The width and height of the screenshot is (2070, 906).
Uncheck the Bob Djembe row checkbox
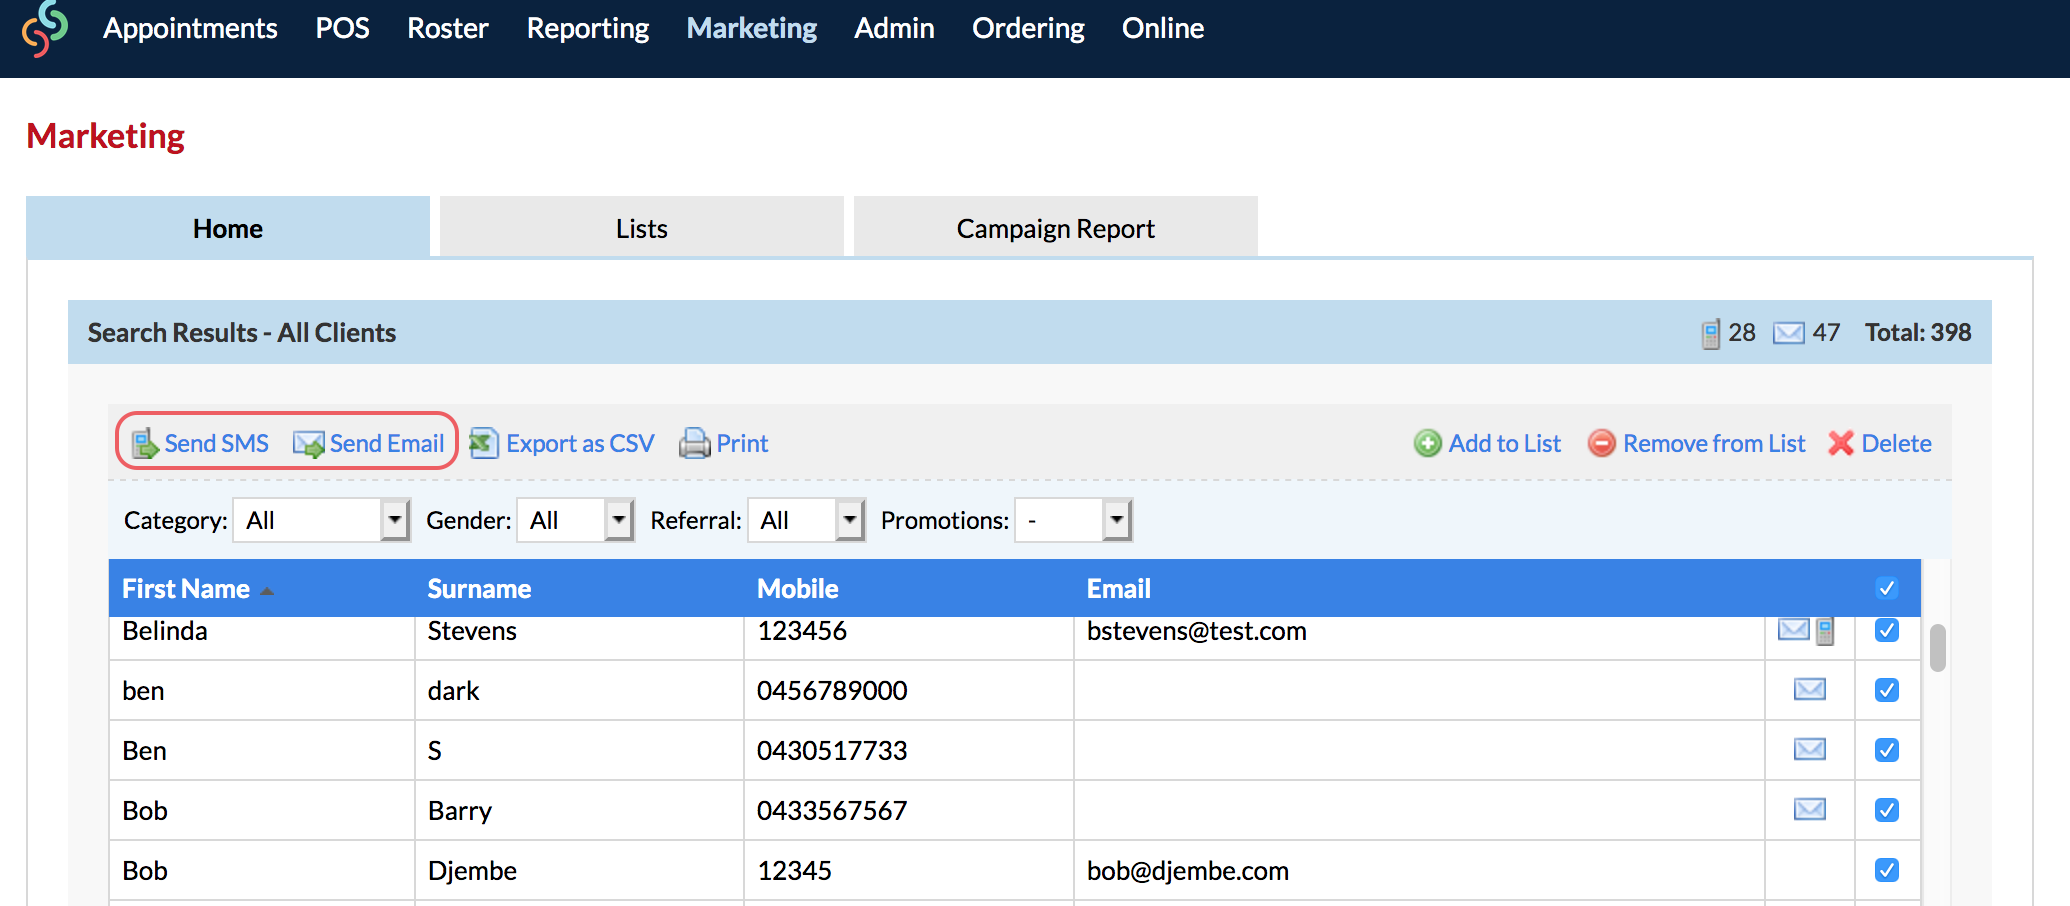tap(1887, 870)
